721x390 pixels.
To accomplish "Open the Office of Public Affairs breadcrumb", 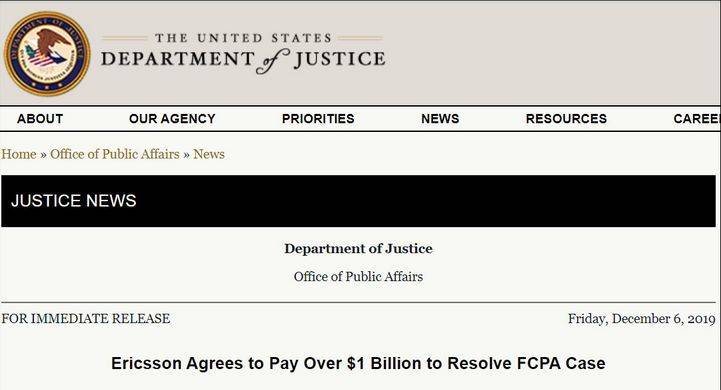I will point(115,154).
